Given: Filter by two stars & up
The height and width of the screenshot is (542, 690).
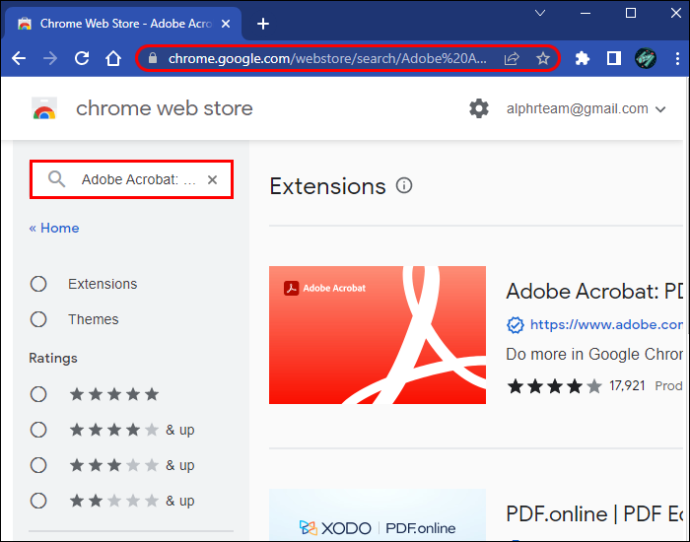Looking at the screenshot, I should (38, 501).
